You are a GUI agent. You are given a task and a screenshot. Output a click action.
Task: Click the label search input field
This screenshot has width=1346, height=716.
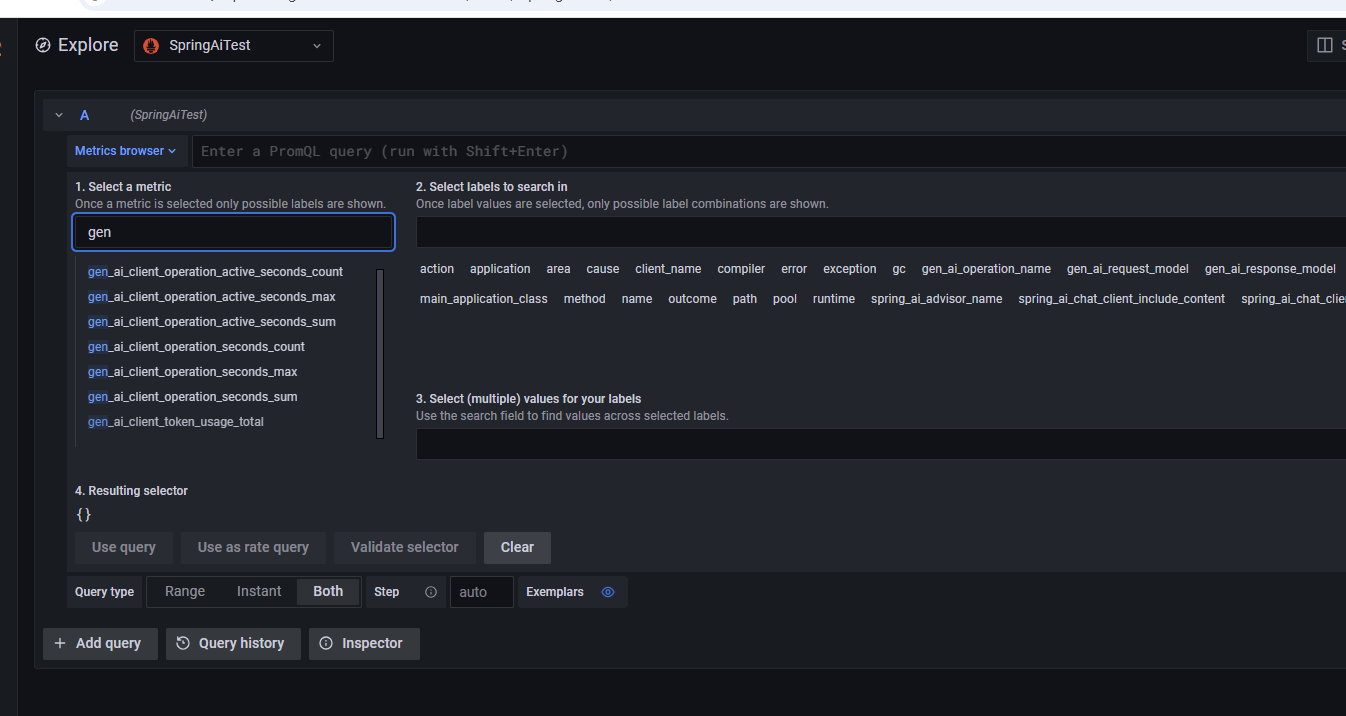click(881, 232)
